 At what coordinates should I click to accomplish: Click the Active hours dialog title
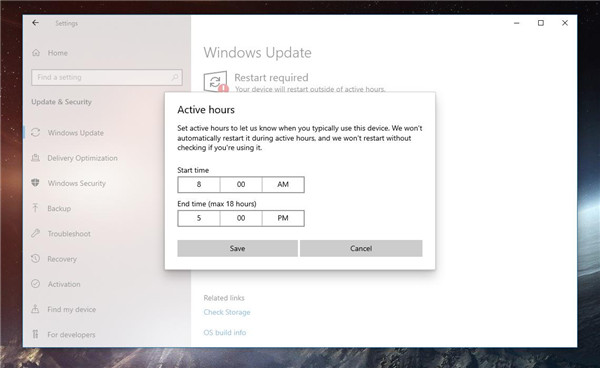[206, 110]
